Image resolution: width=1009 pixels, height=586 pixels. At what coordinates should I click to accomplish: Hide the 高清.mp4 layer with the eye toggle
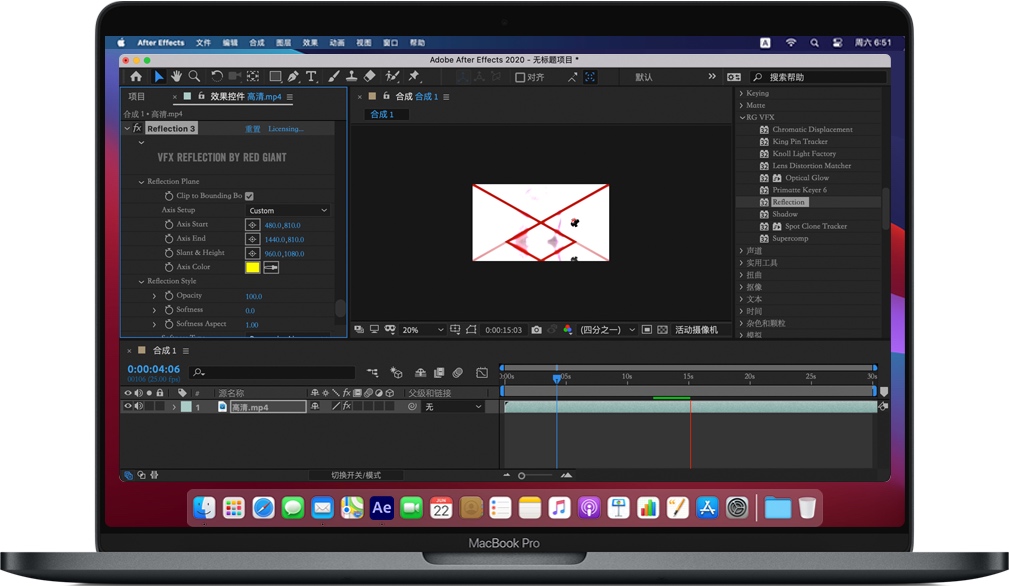point(127,406)
